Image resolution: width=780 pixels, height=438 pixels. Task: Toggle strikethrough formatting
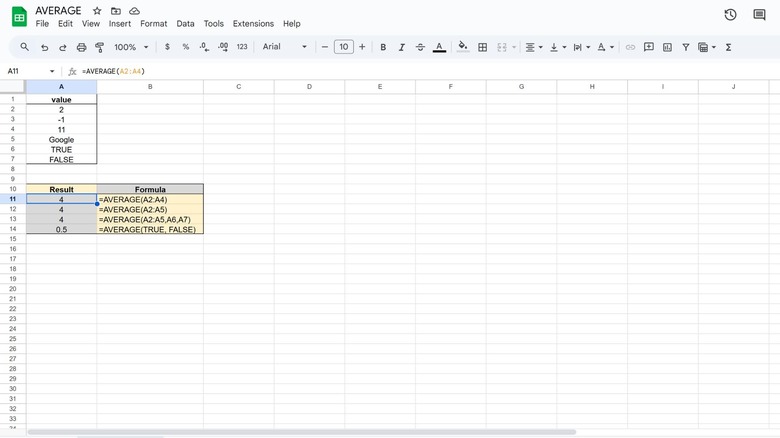(x=420, y=47)
